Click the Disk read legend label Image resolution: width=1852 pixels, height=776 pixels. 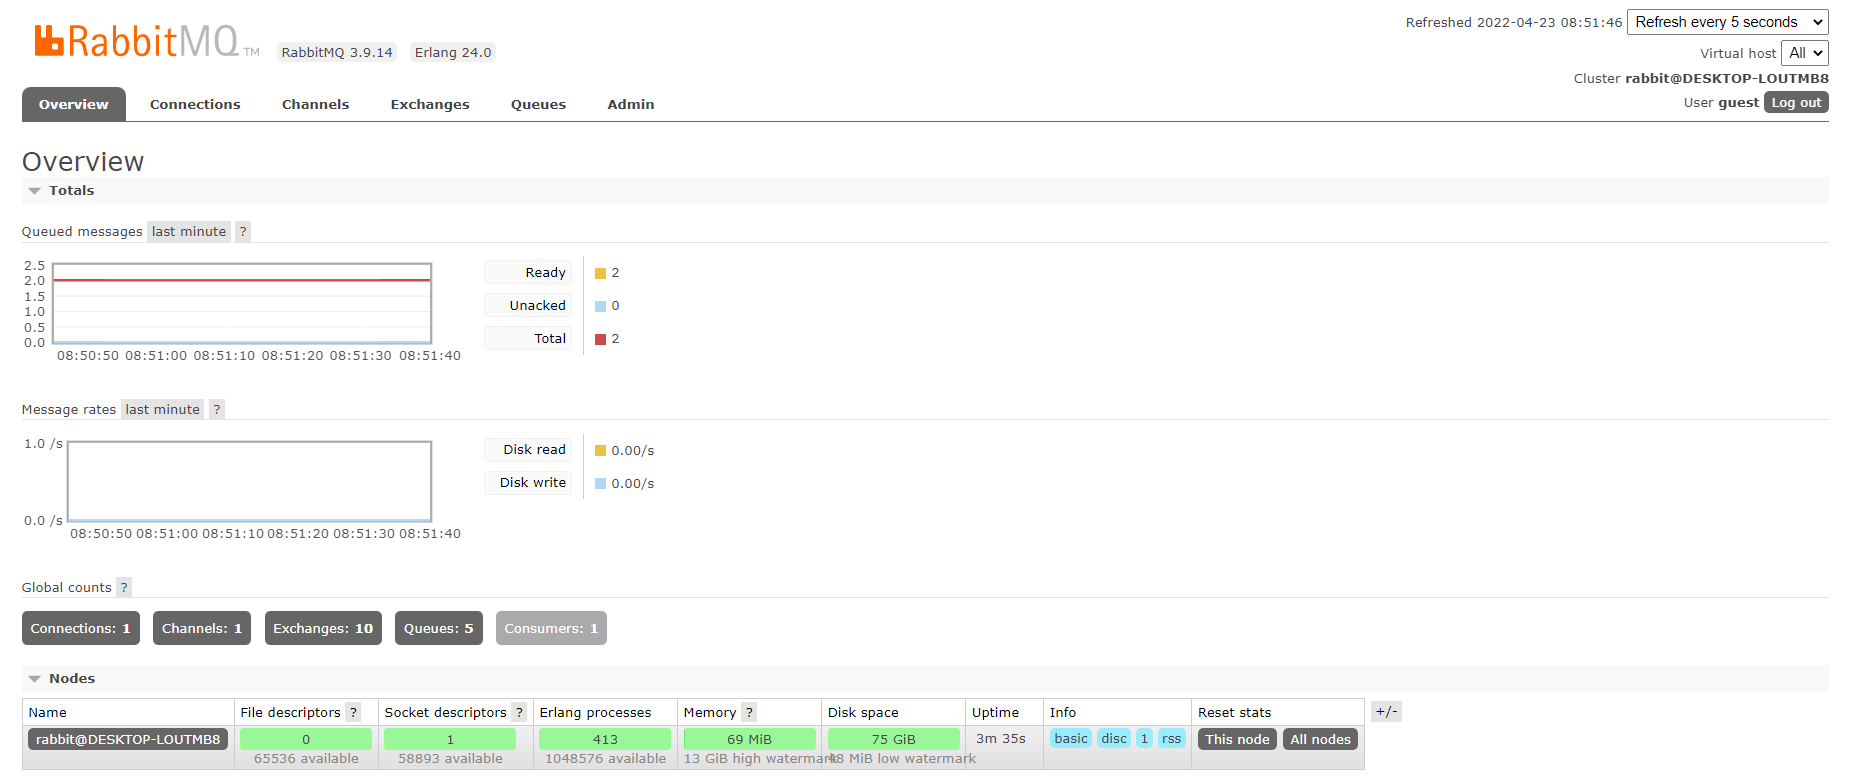(x=528, y=449)
